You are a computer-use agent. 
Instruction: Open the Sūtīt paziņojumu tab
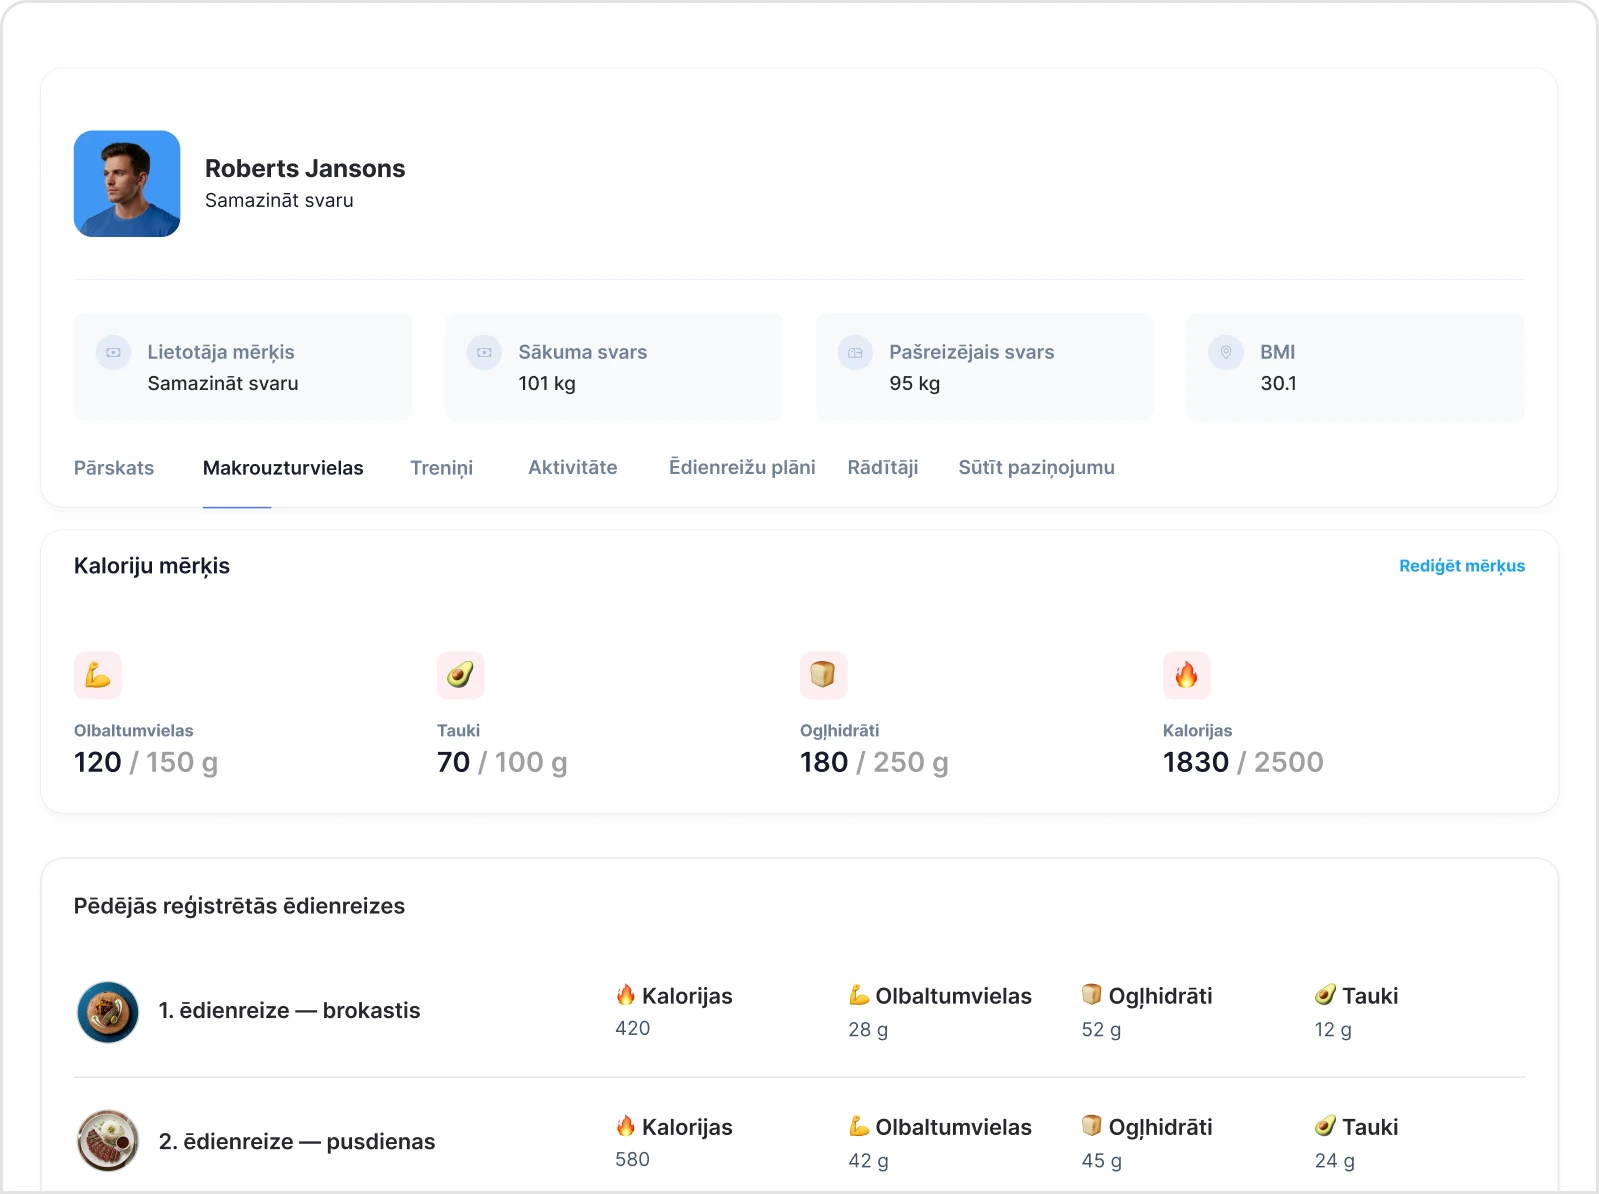coord(1037,467)
